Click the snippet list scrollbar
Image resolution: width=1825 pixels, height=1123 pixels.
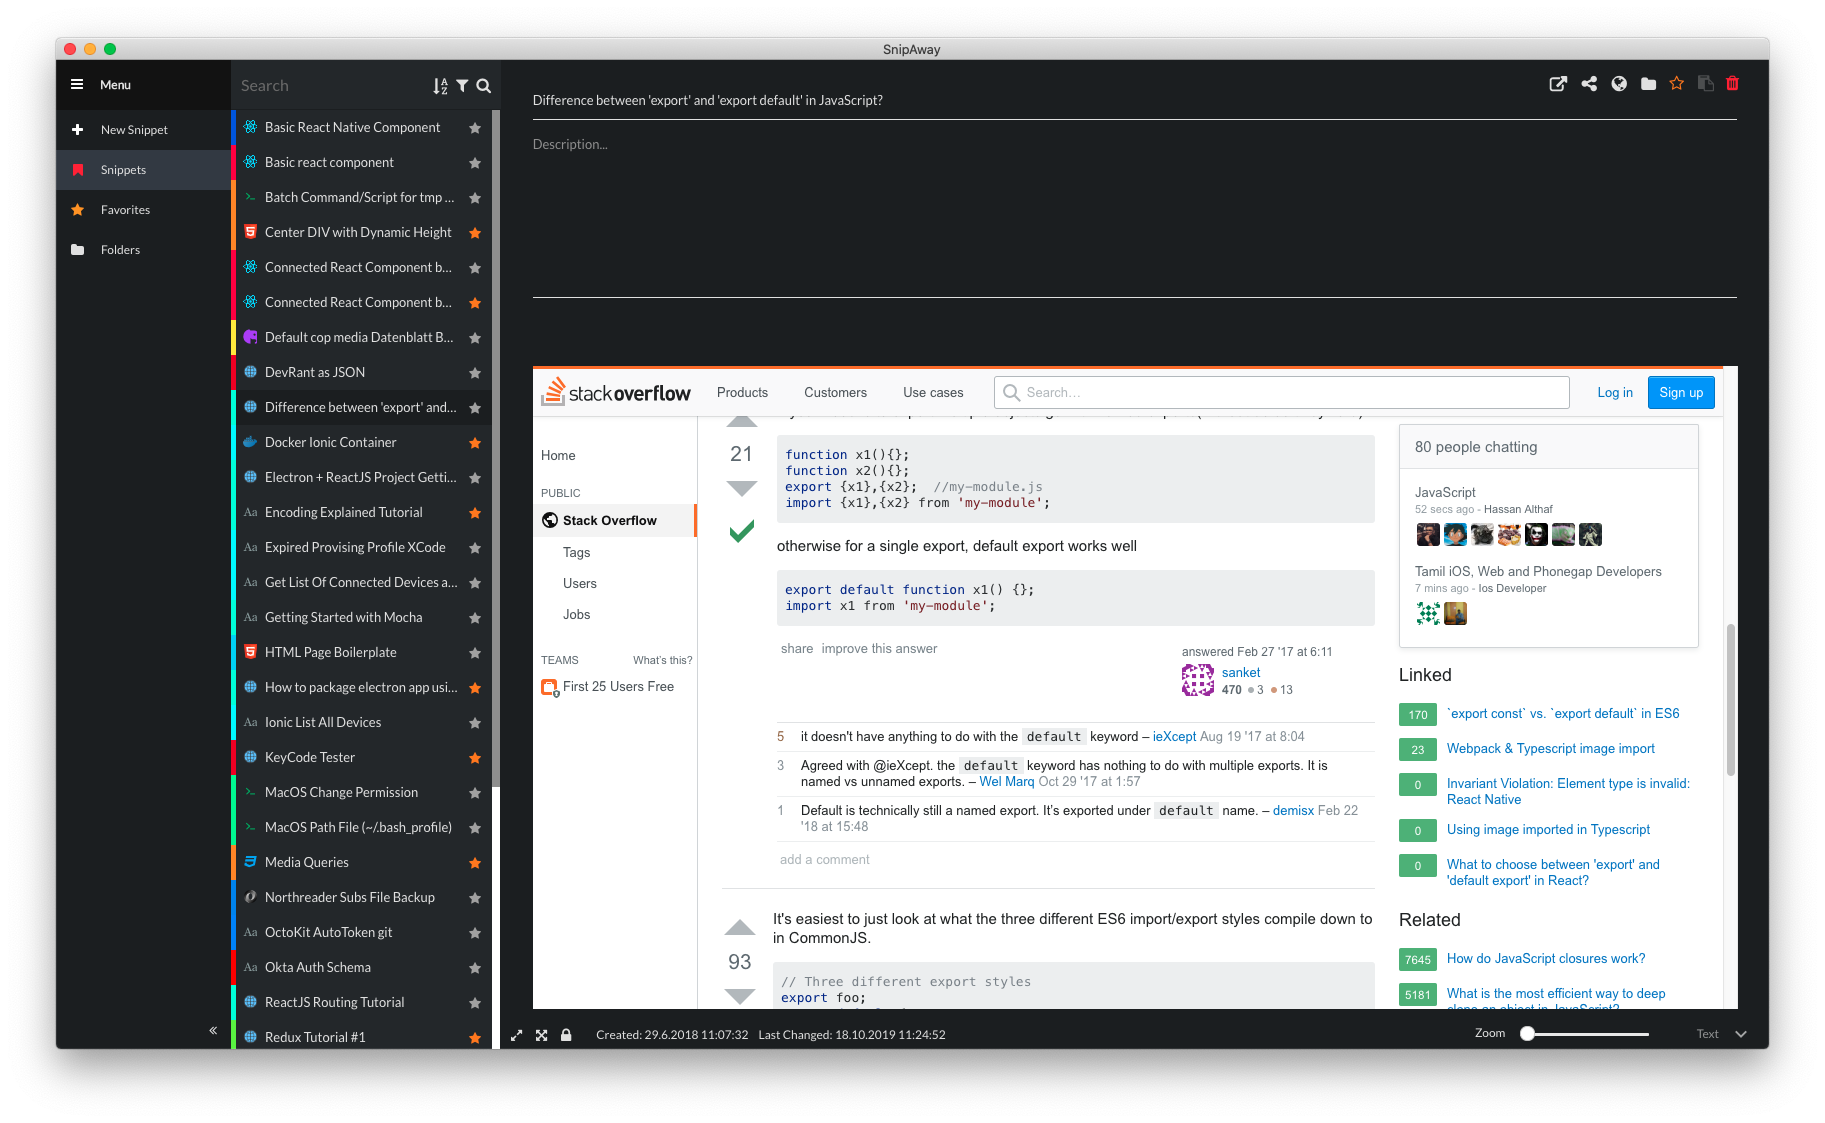(x=495, y=450)
